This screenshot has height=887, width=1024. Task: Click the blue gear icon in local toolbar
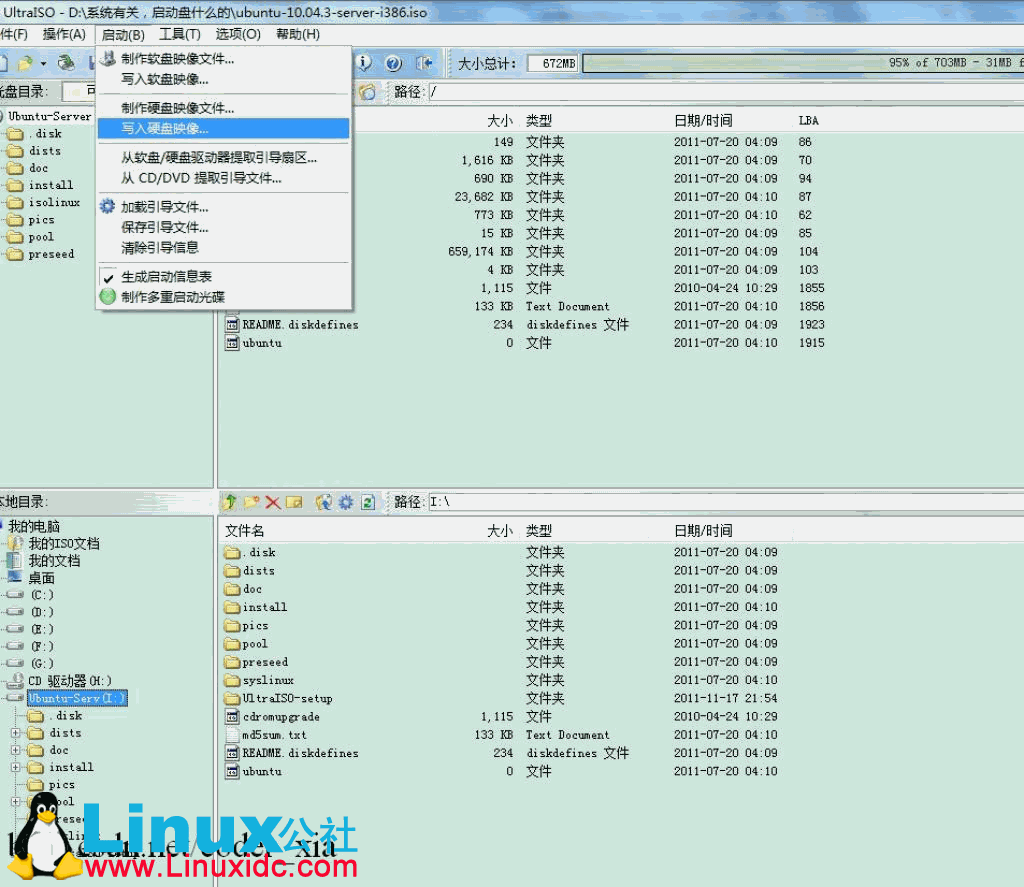(x=345, y=502)
